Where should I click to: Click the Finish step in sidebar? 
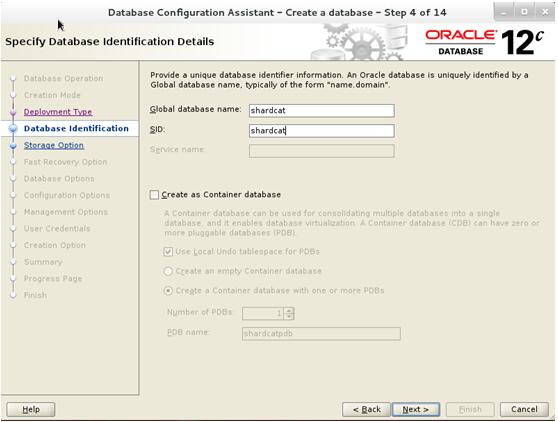pyautogui.click(x=35, y=295)
